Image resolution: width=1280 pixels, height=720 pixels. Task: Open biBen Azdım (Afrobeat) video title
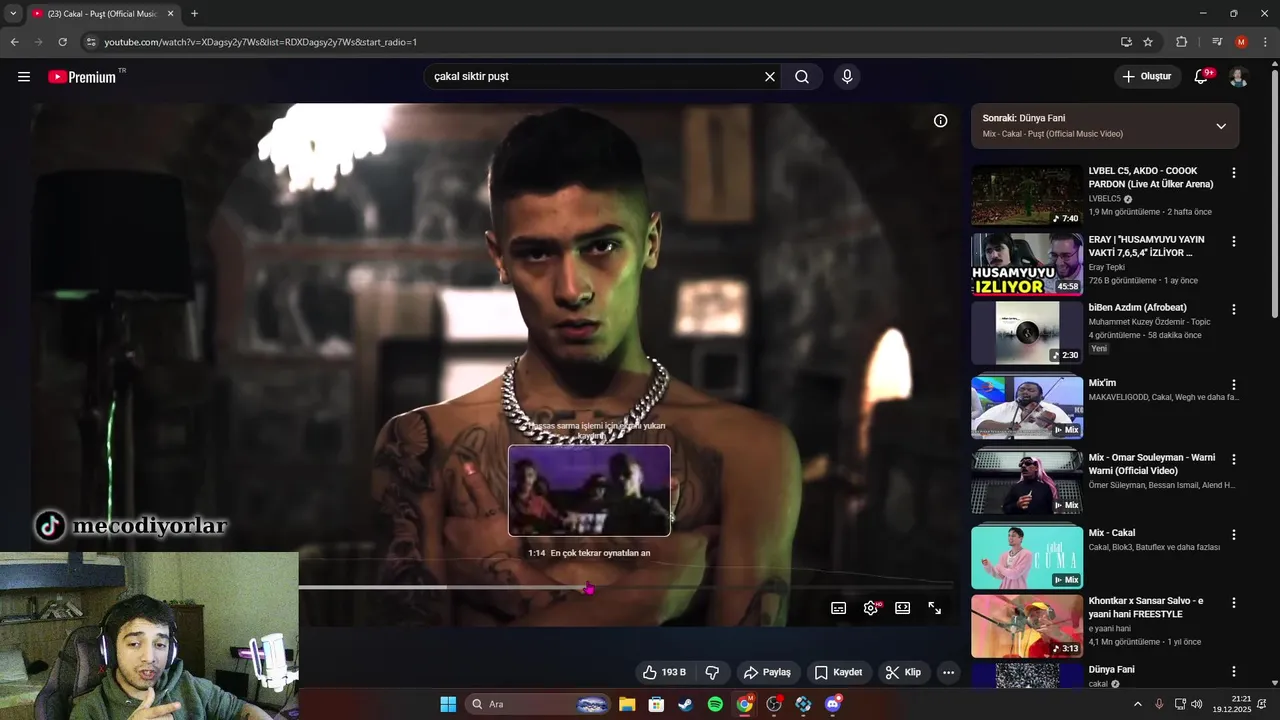click(x=1138, y=308)
